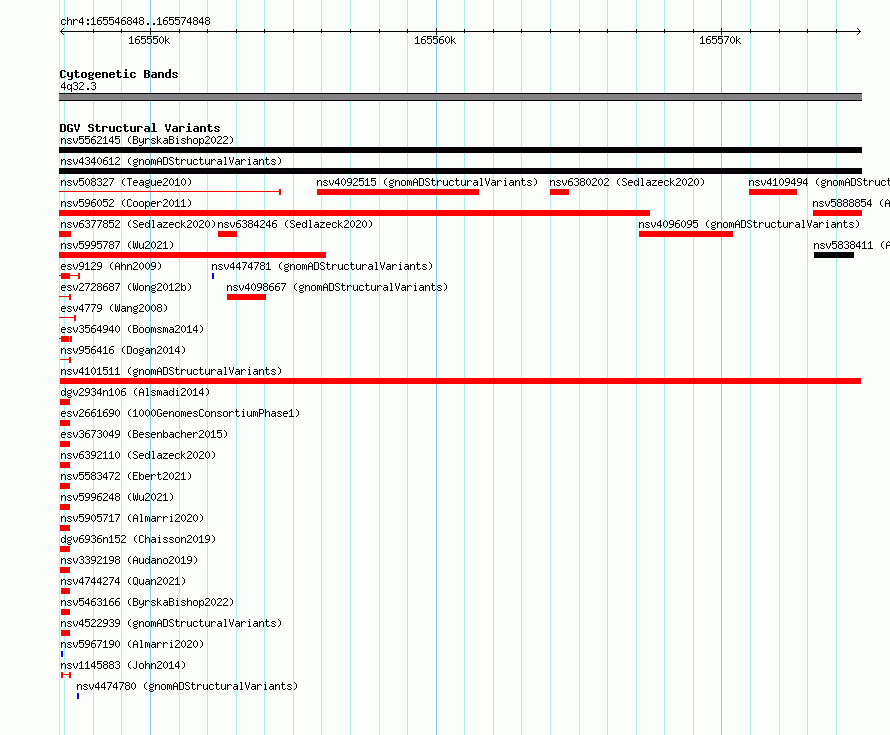The image size is (890, 735).
Task: Open variant nsv508327 (Teague2010)
Action: [126, 182]
